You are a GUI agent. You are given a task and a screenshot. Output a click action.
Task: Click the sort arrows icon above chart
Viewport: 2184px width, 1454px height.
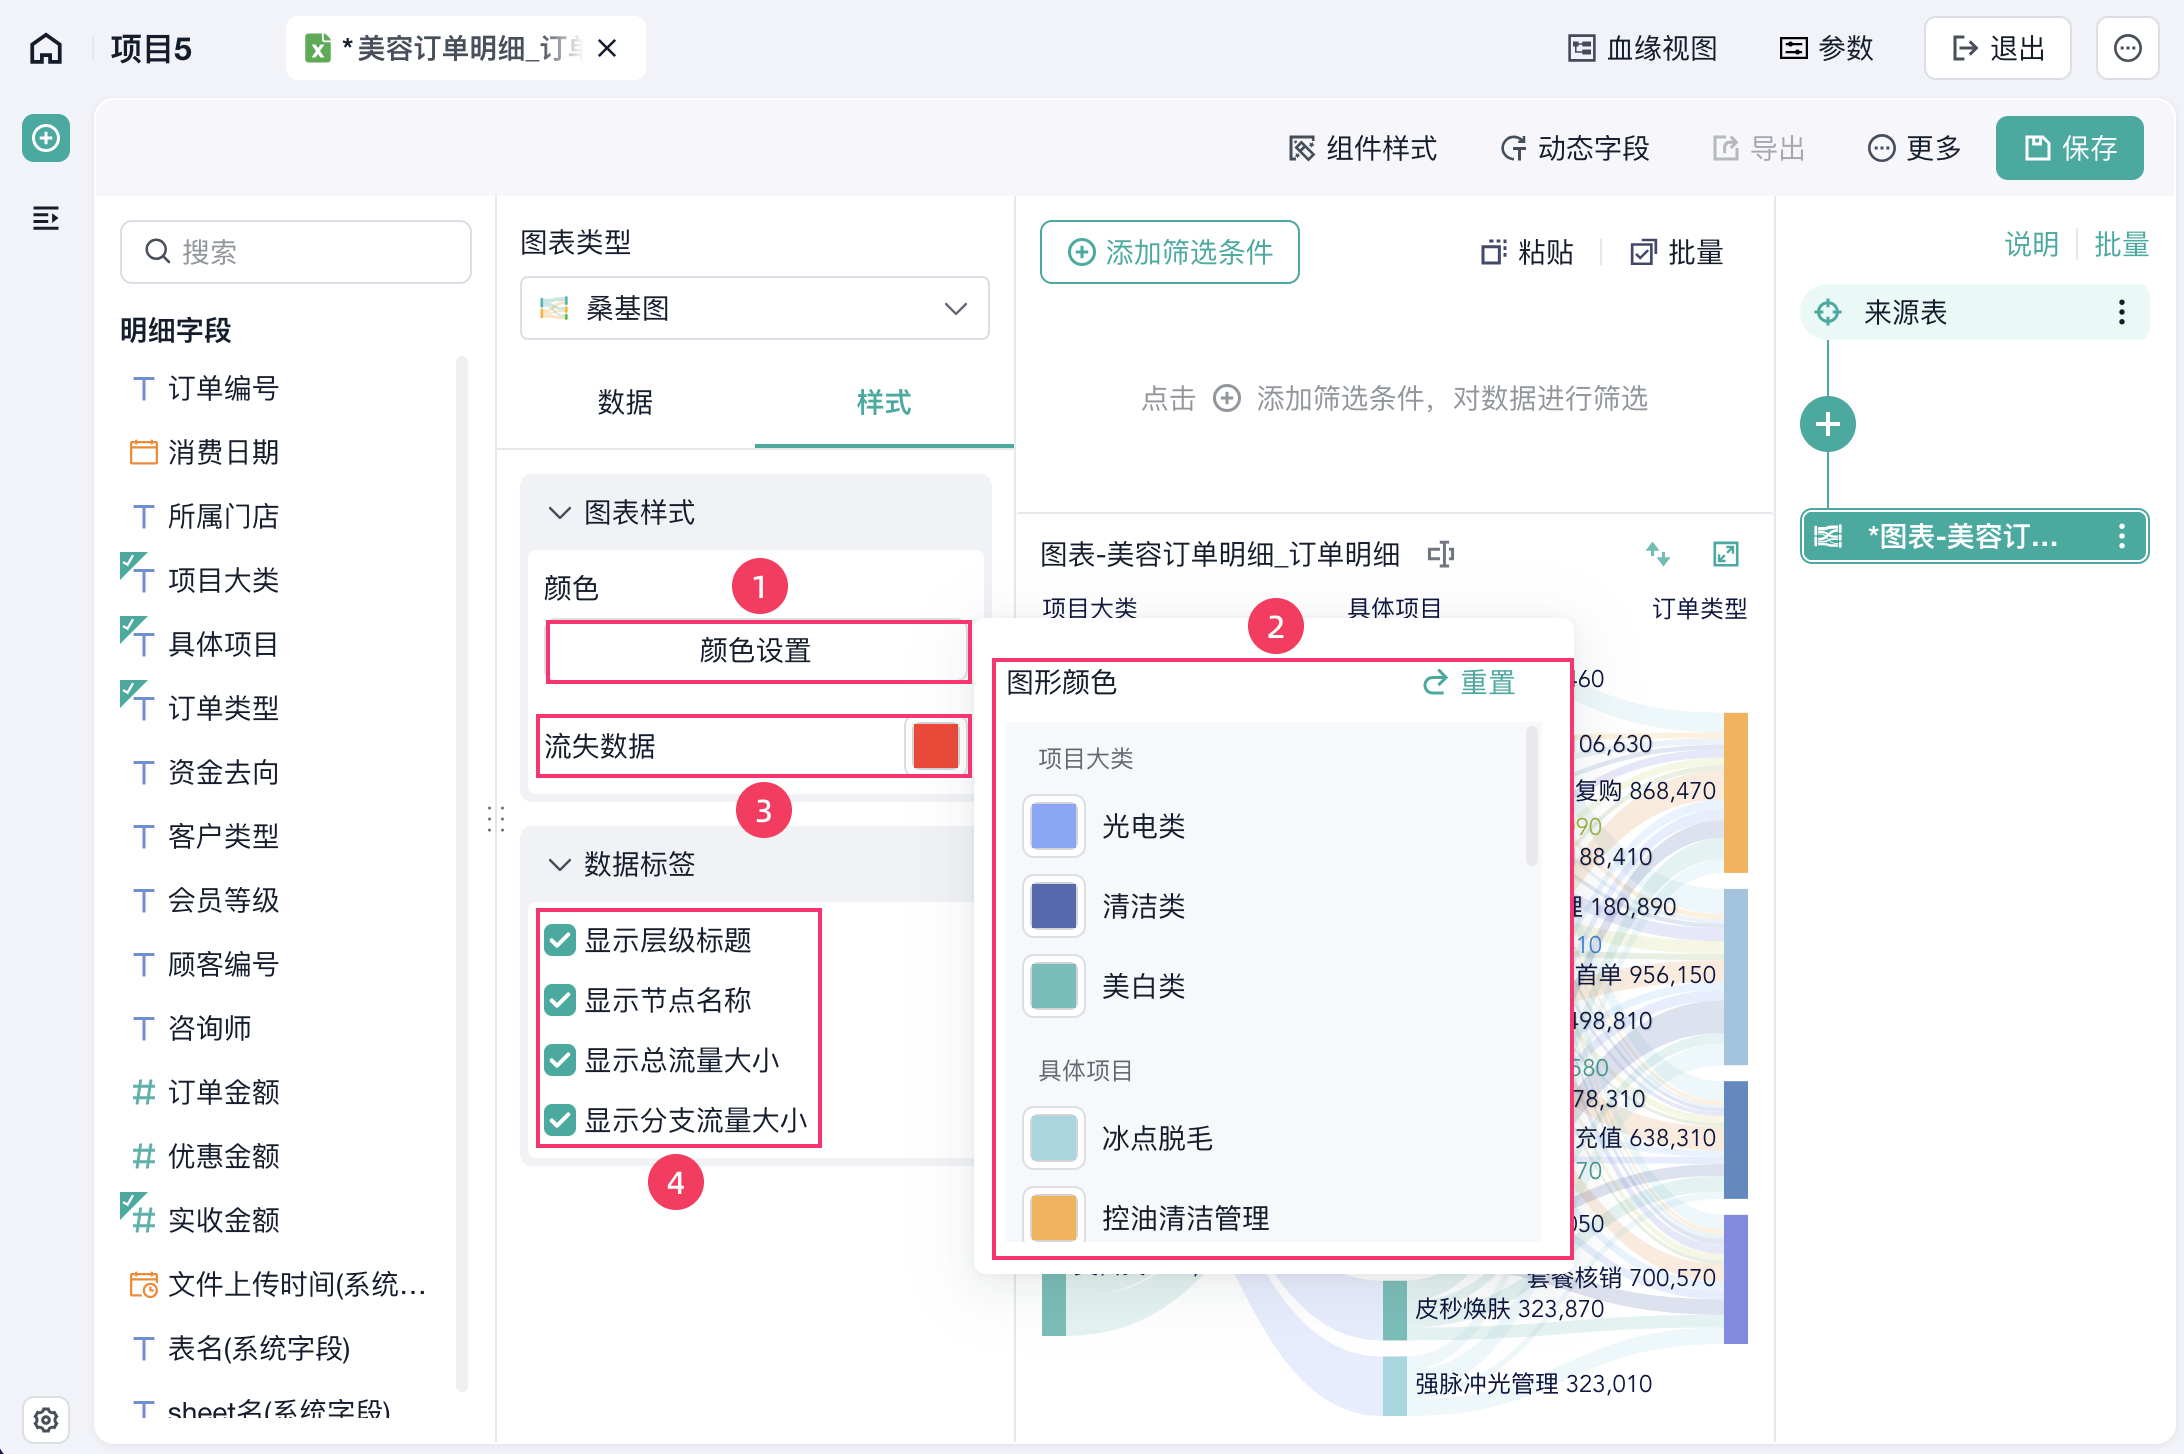point(1658,554)
